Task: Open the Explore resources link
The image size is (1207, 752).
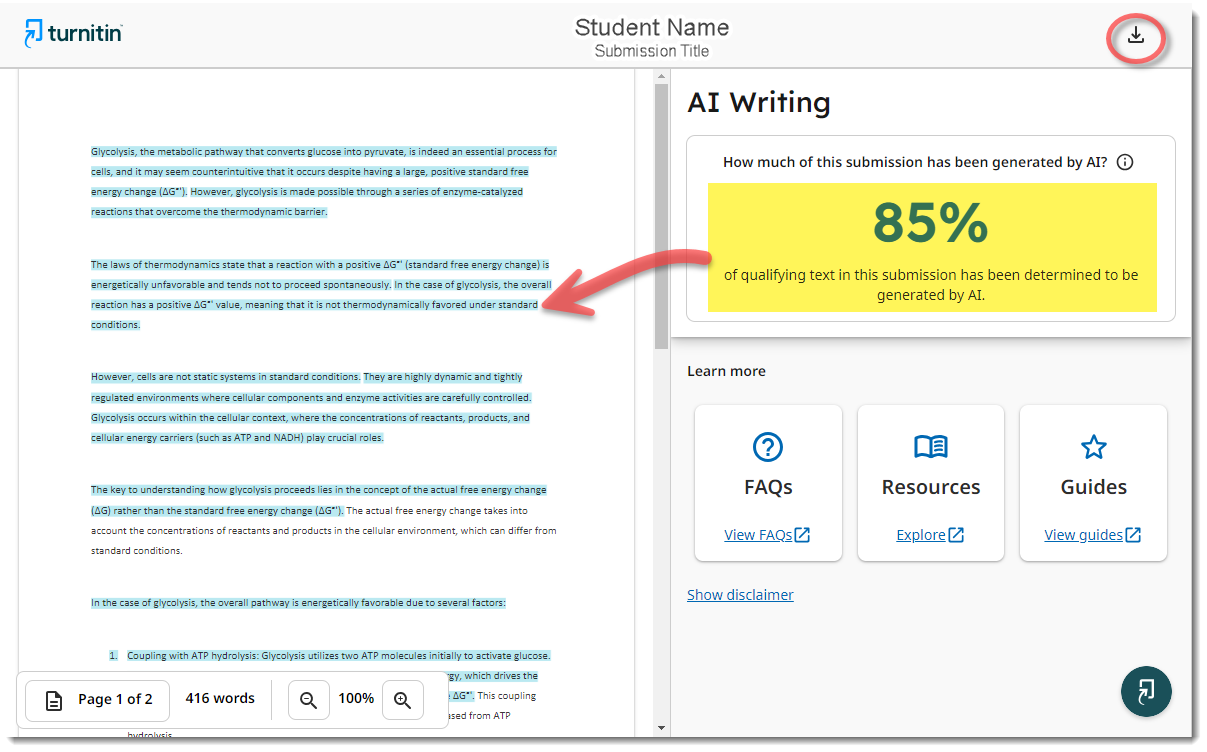Action: (930, 535)
